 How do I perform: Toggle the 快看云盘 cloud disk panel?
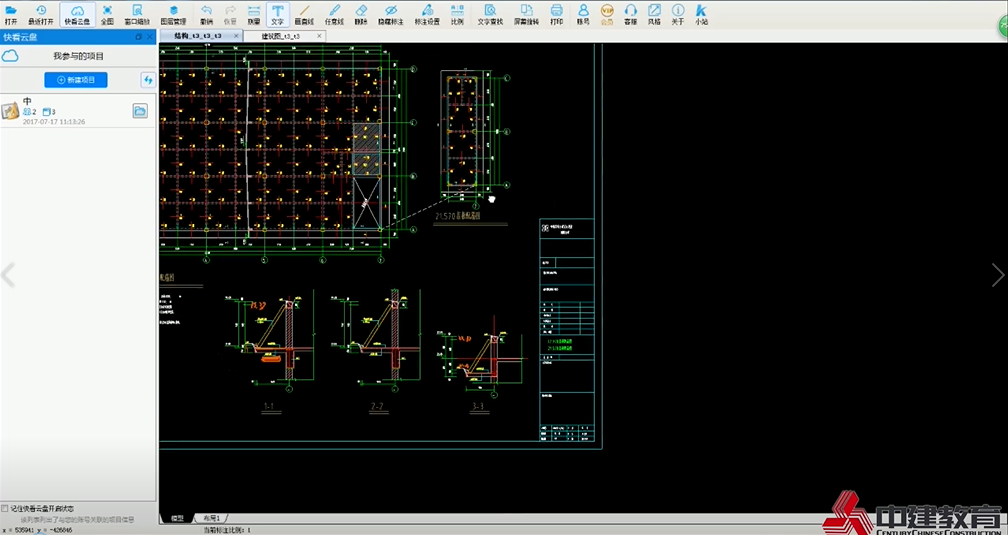77,14
